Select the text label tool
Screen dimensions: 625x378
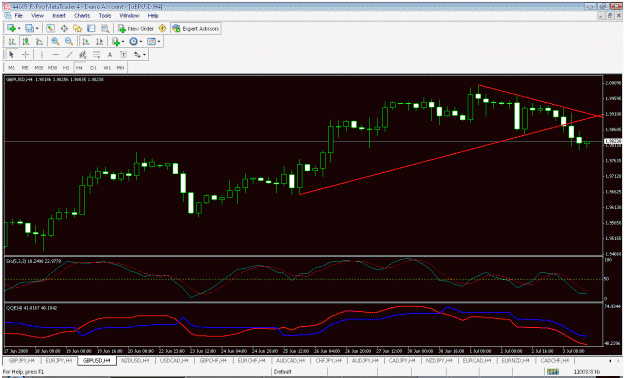[x=123, y=55]
